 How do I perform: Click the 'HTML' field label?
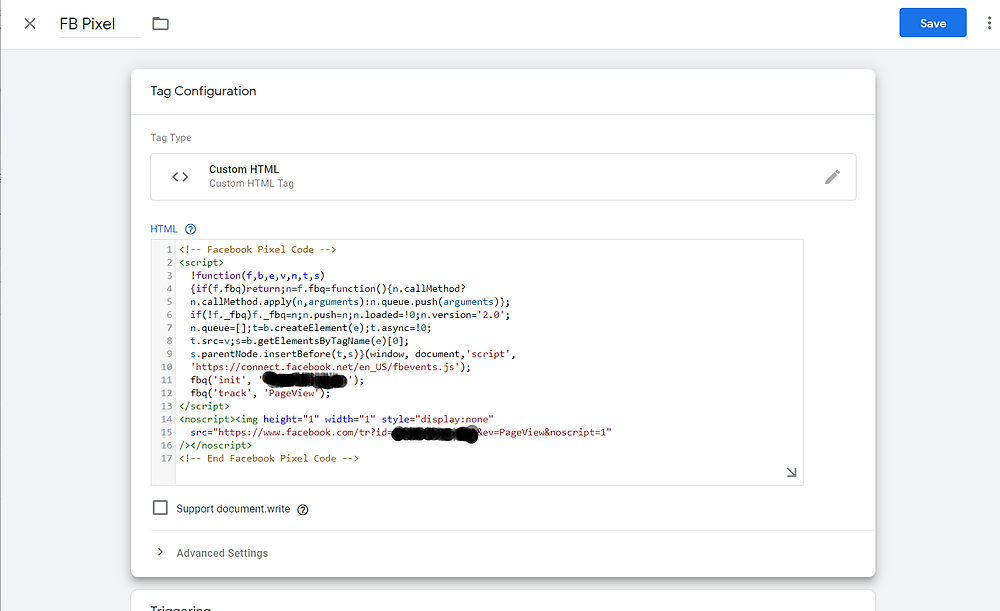(164, 229)
